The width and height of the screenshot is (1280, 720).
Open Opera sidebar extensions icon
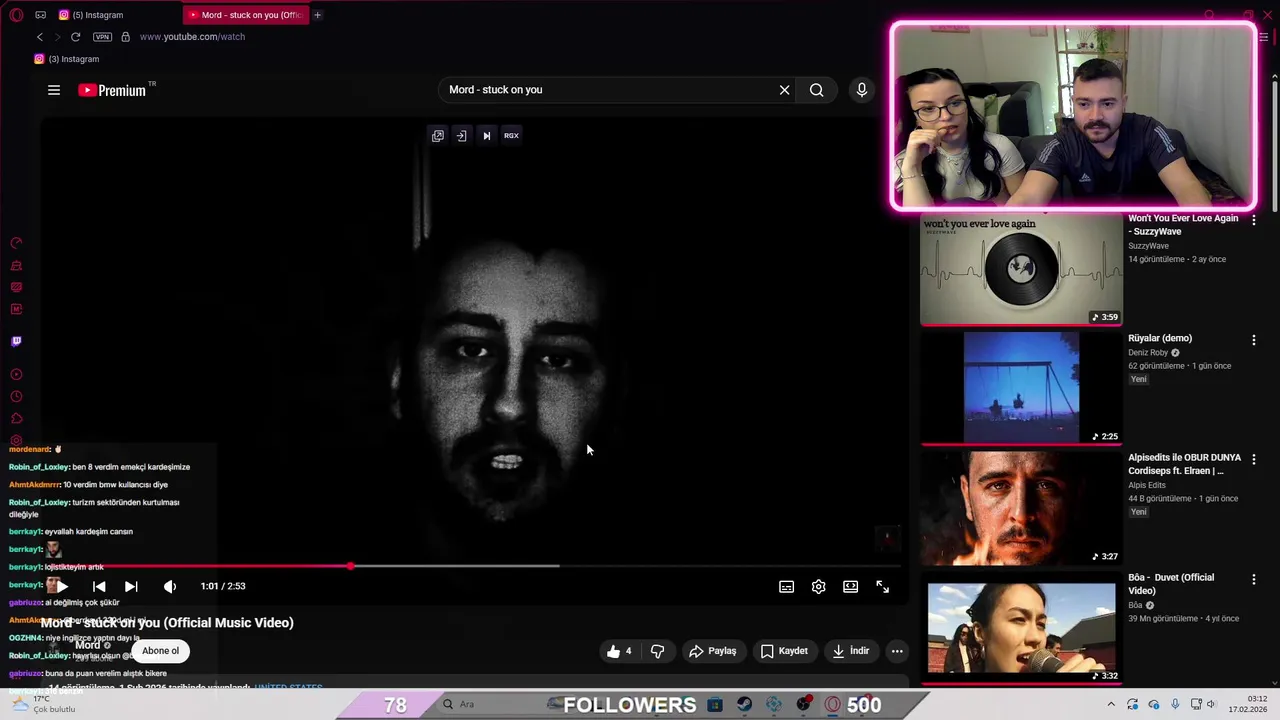[x=16, y=419]
